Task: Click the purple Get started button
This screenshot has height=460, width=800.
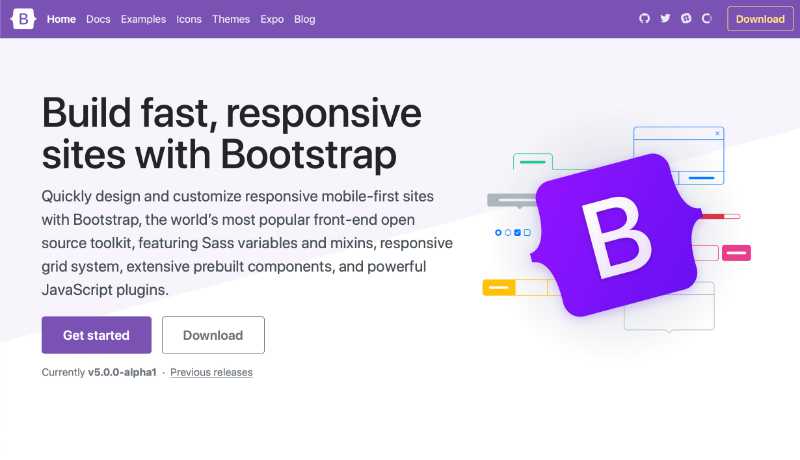Action: (x=96, y=335)
